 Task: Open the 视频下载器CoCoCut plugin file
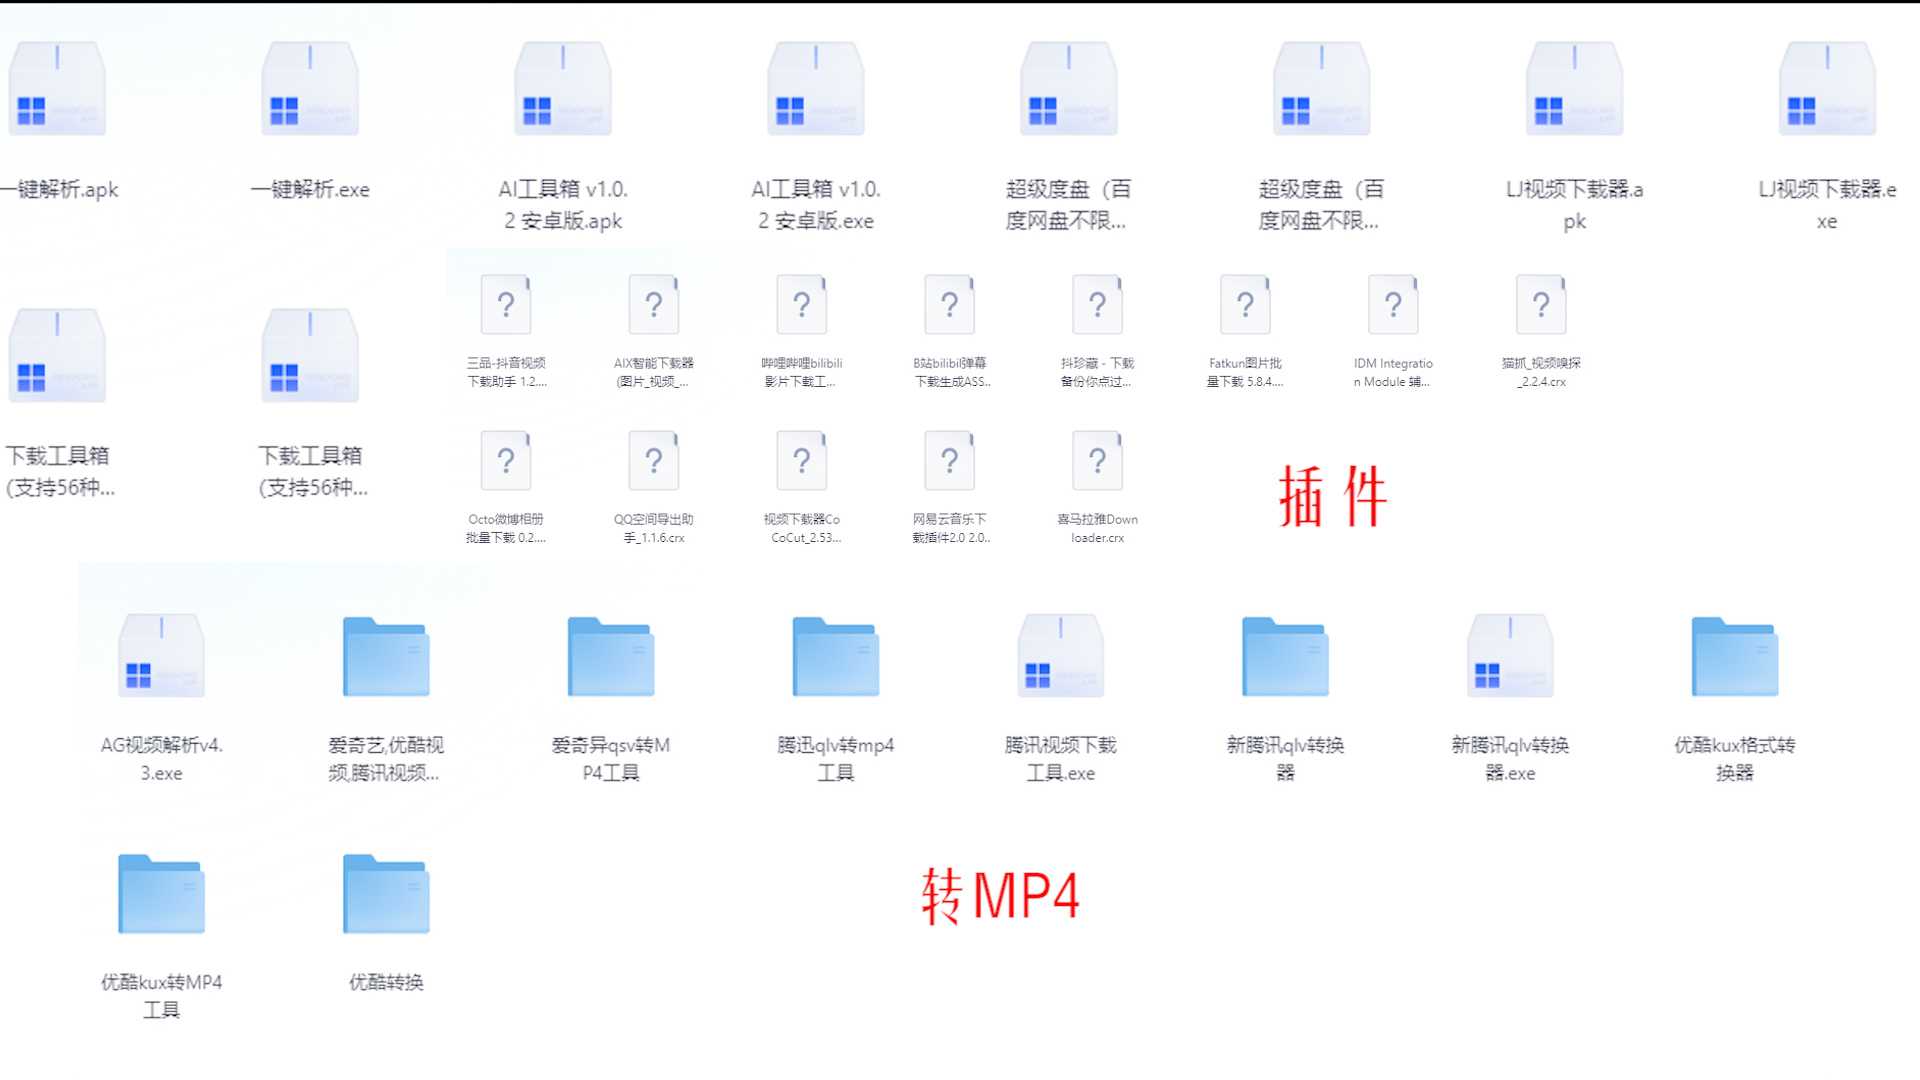[x=802, y=461]
